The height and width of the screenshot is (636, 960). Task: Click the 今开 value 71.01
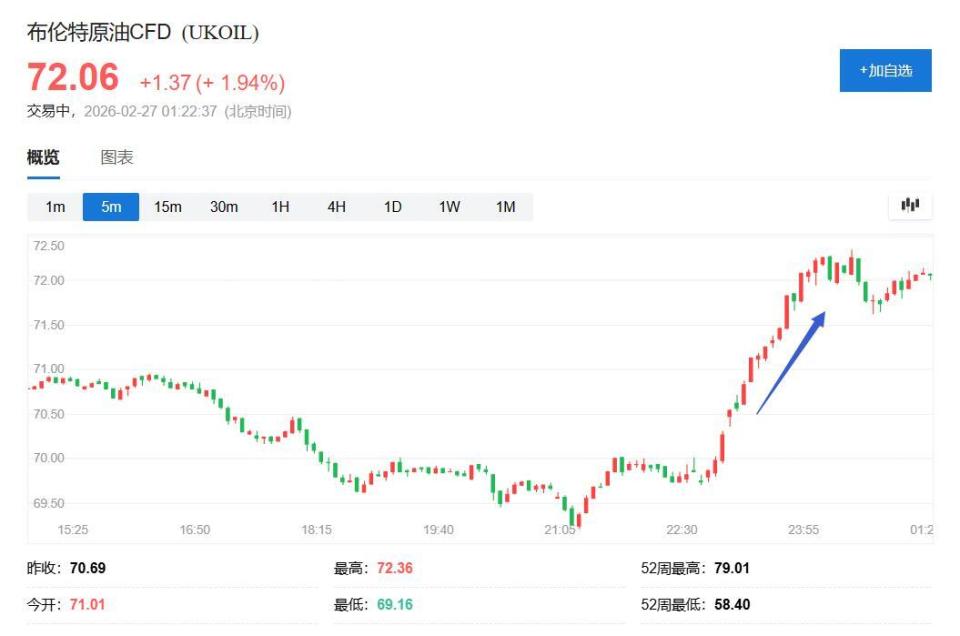(x=88, y=605)
